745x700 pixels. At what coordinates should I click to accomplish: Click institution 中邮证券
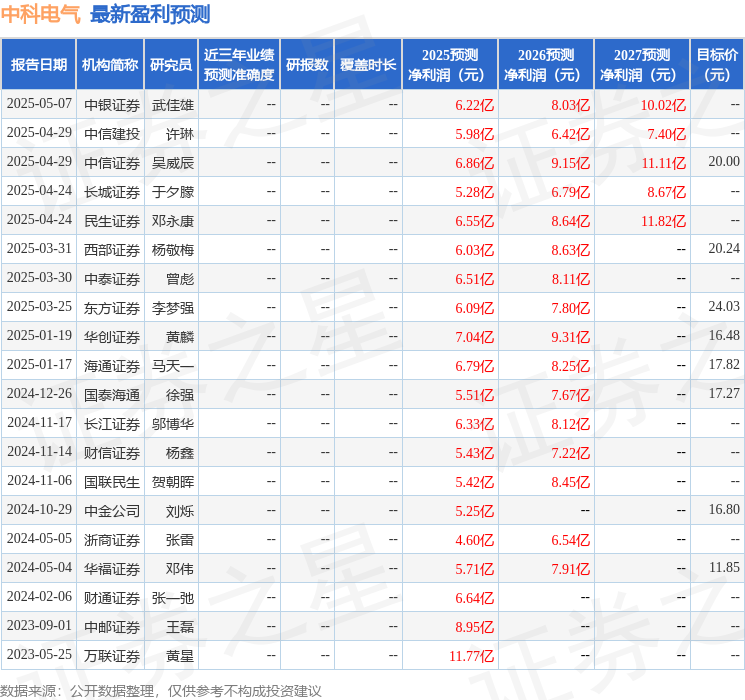(x=112, y=627)
